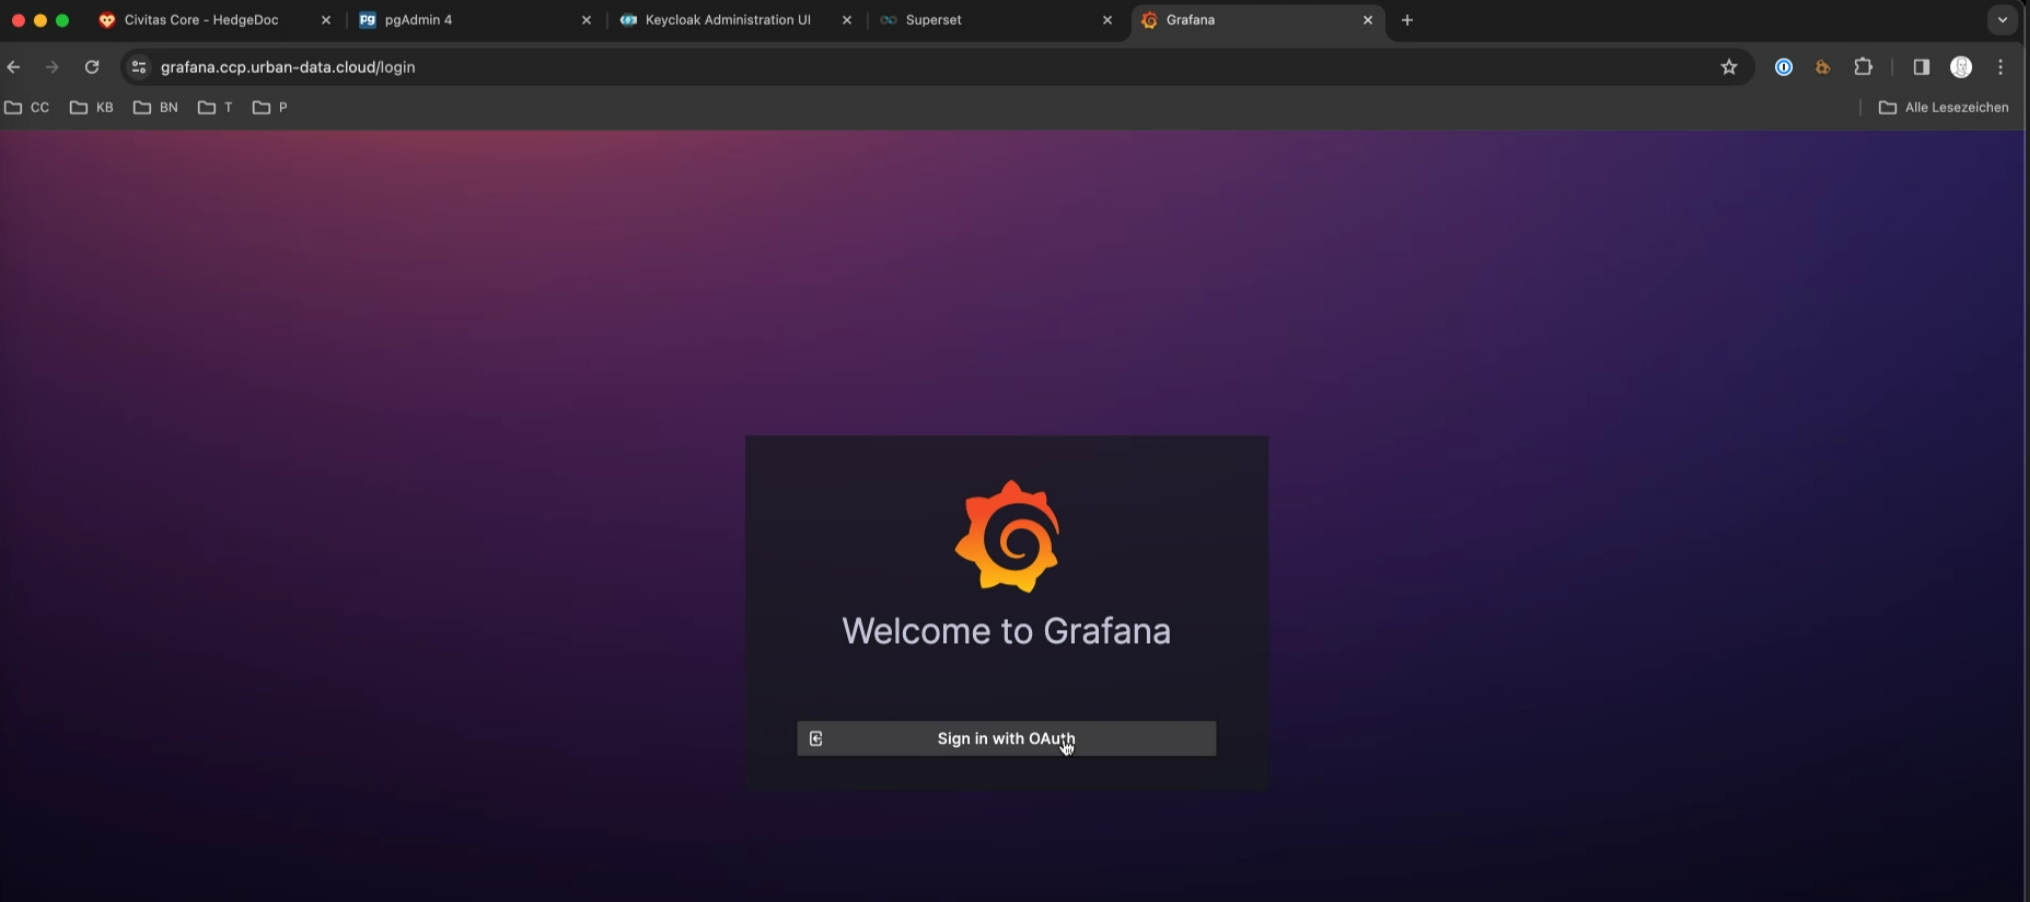
Task: Click the yellow minimize window button
Action: pos(40,20)
